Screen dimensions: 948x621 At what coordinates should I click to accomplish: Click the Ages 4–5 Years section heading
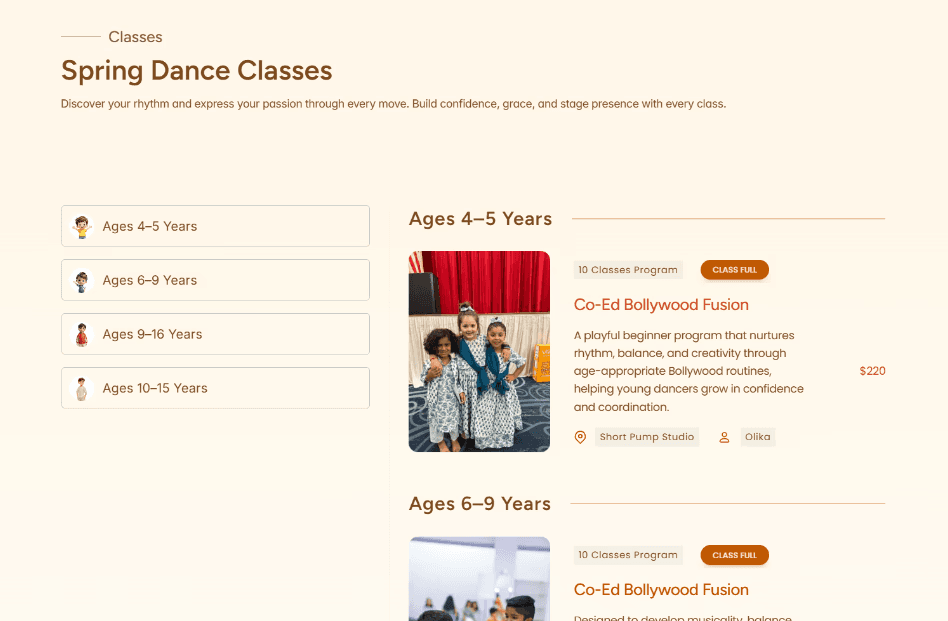(480, 218)
